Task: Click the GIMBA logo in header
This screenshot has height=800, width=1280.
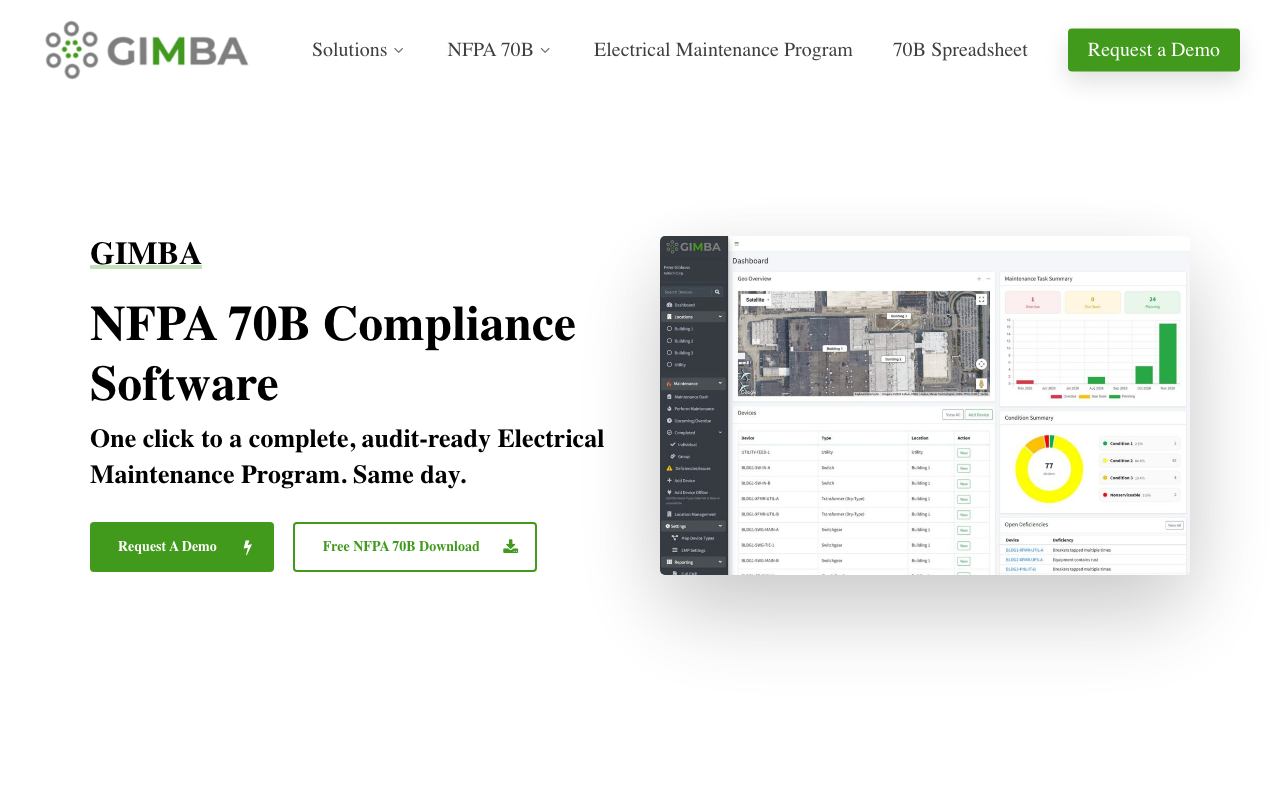Action: pyautogui.click(x=147, y=50)
